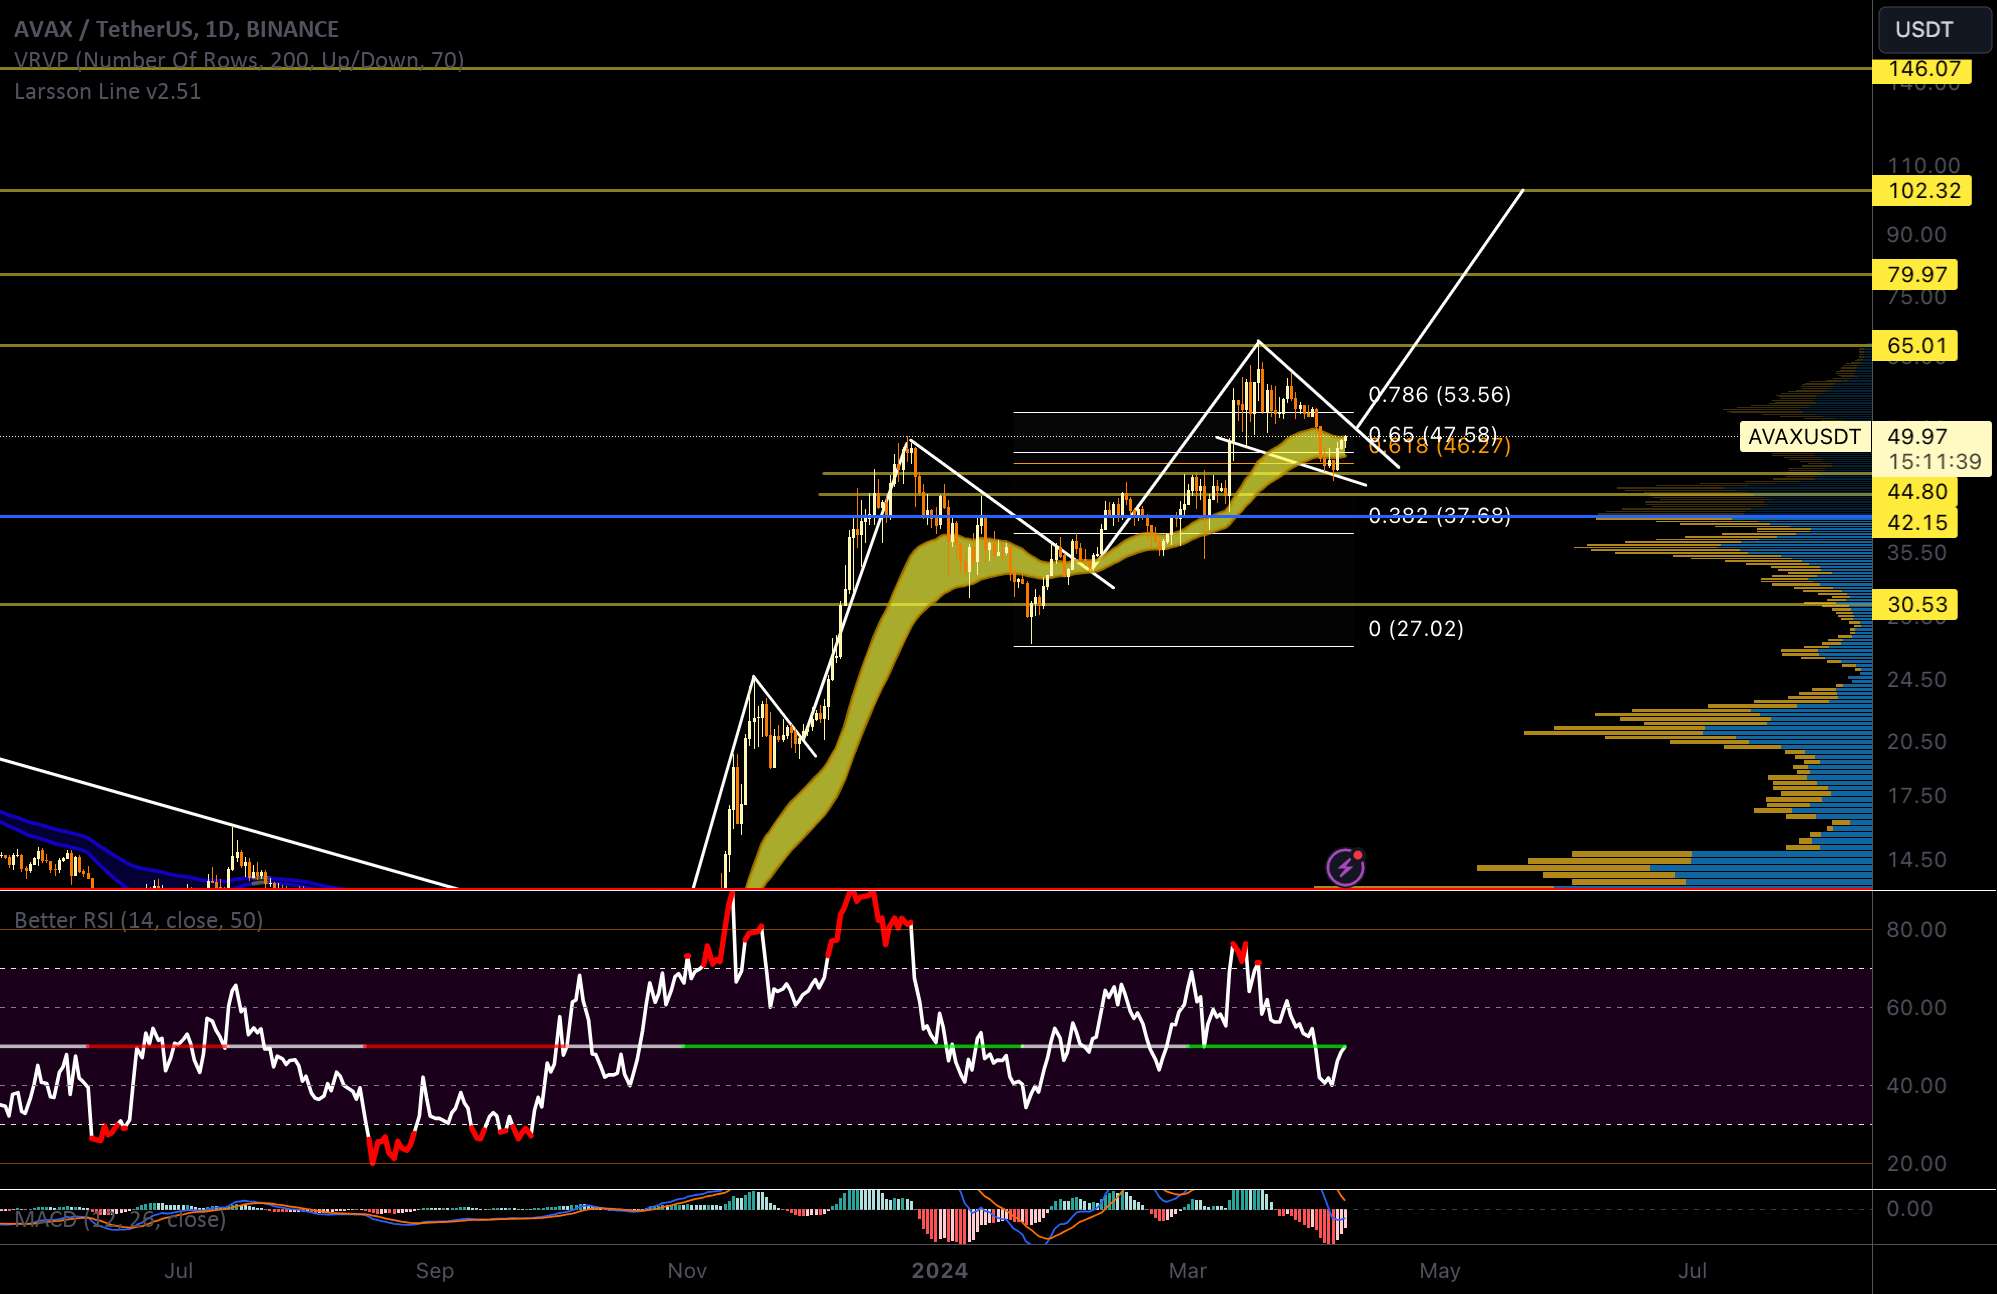
Task: Select the 0.382 (37.68) Fibonacci label
Action: click(1439, 516)
